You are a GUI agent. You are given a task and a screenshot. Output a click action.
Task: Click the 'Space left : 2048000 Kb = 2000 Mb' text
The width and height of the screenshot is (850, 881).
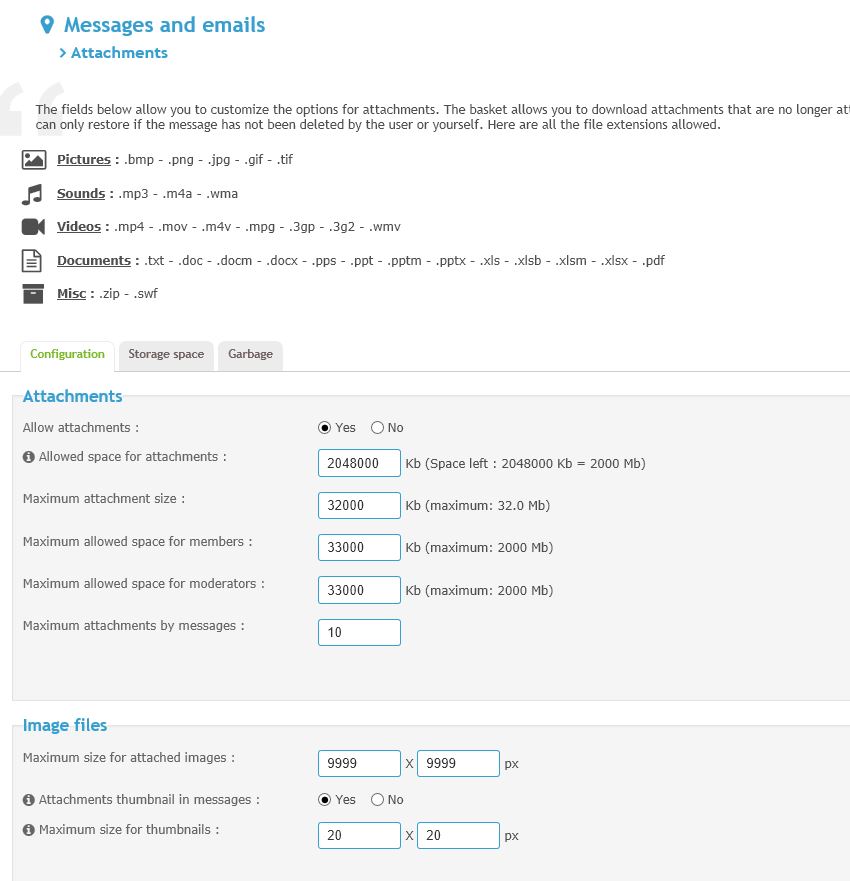point(535,464)
